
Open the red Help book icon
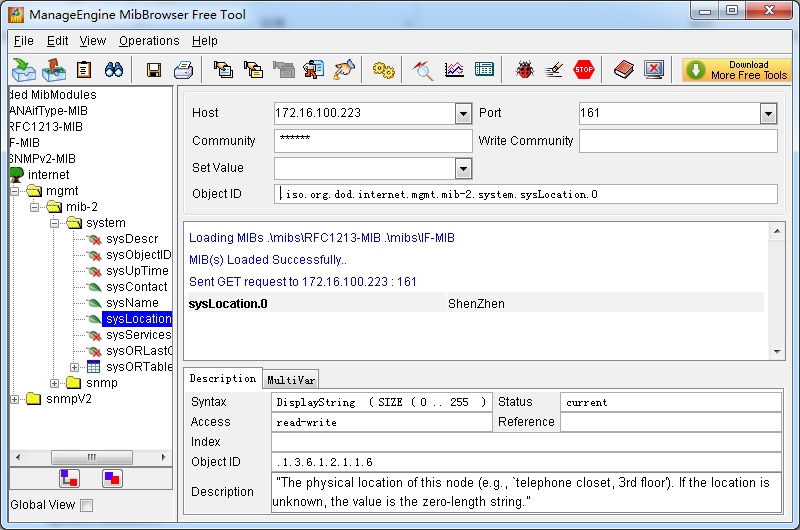click(623, 70)
